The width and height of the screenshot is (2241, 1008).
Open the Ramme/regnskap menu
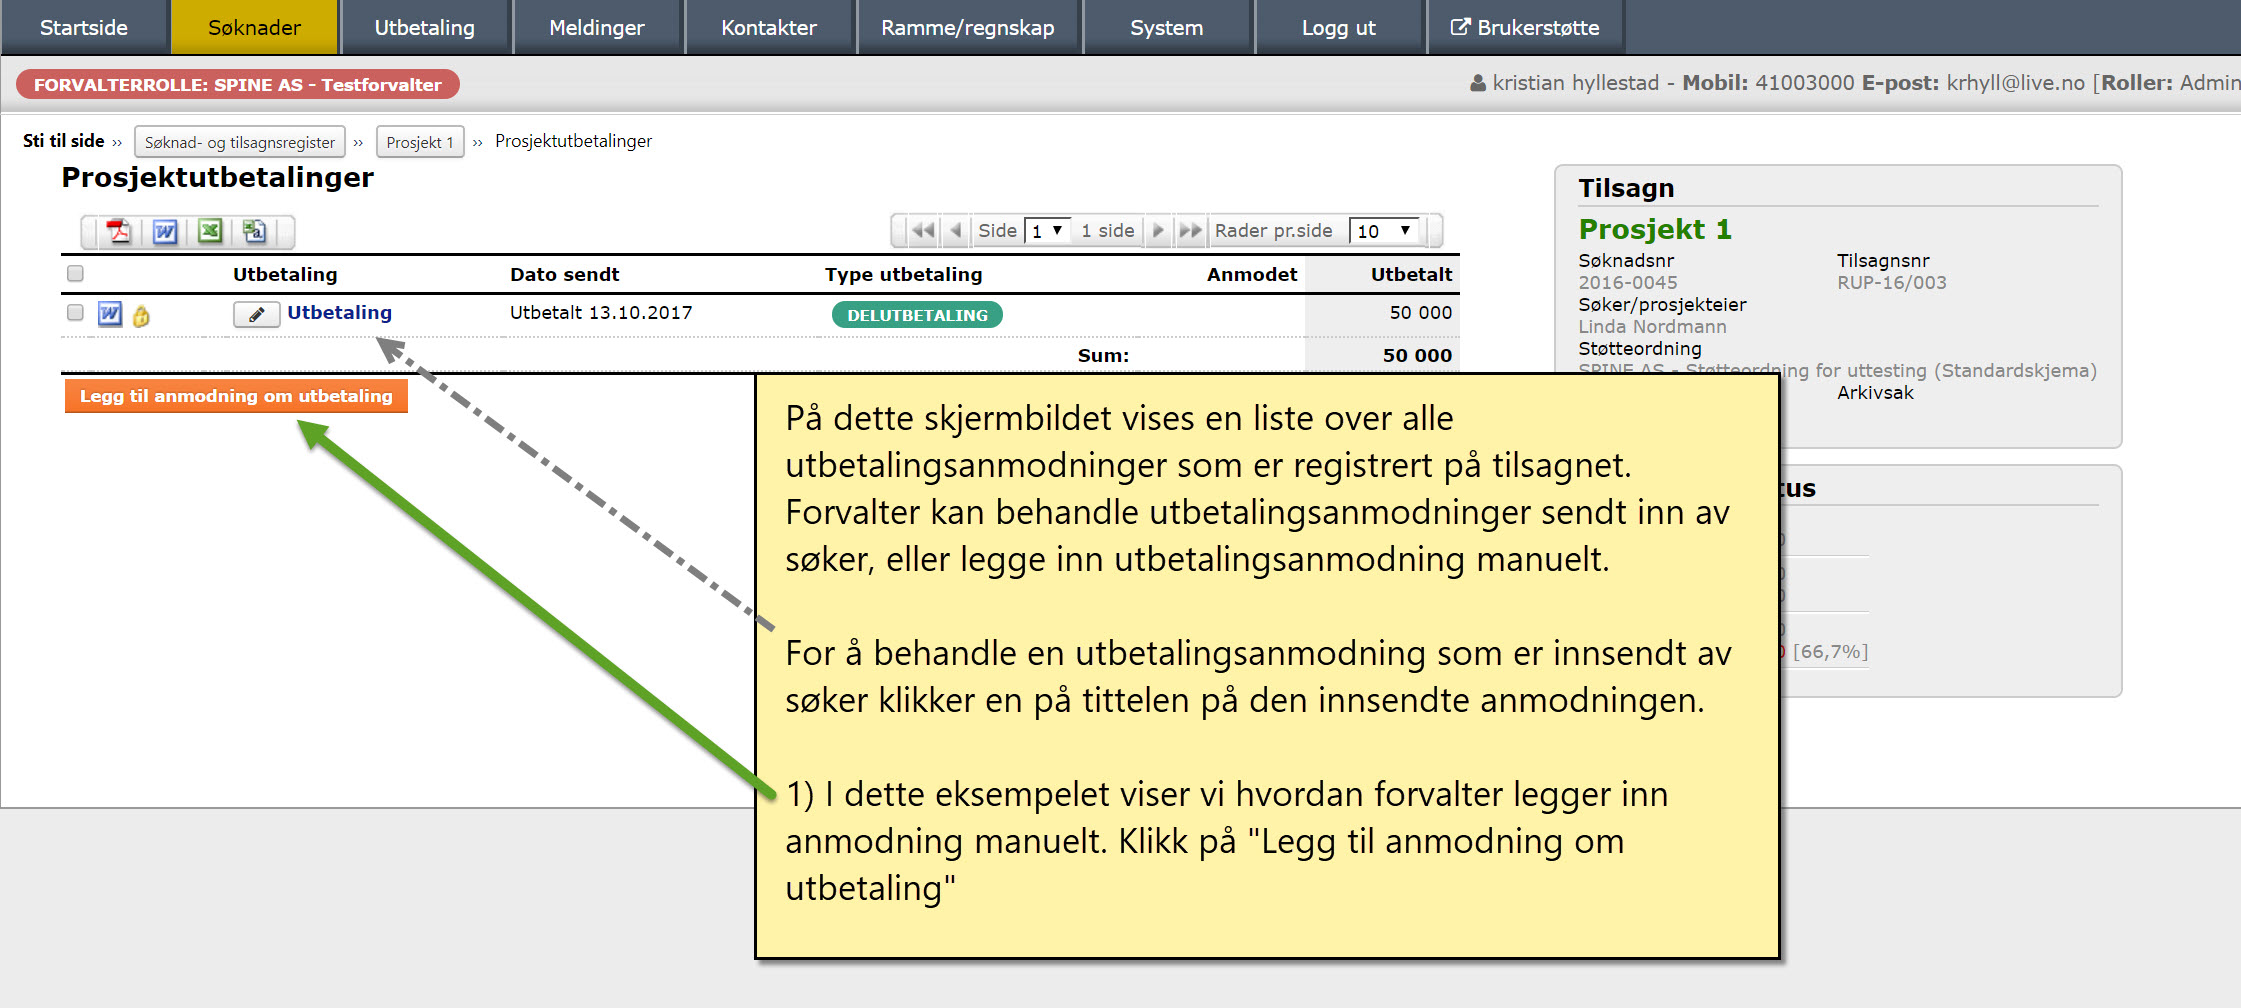(968, 27)
